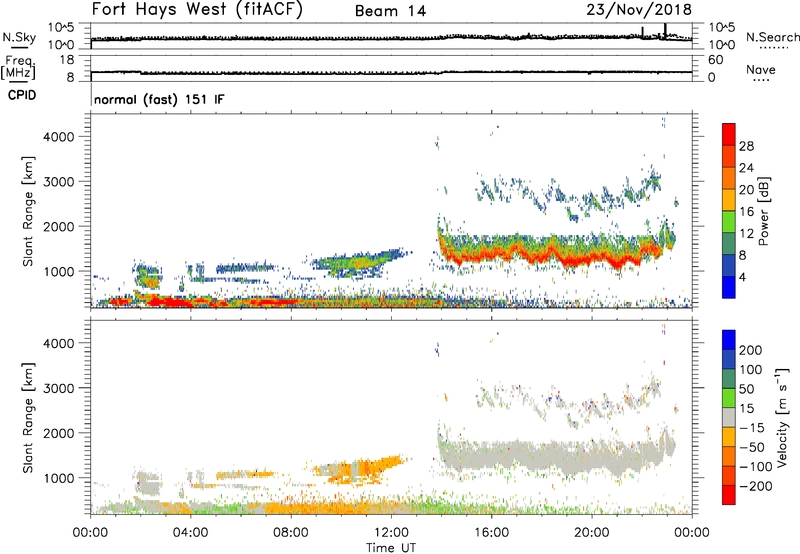Click the 'Fort Hays West (fitACF)' title
The image size is (800, 554).
click(197, 10)
